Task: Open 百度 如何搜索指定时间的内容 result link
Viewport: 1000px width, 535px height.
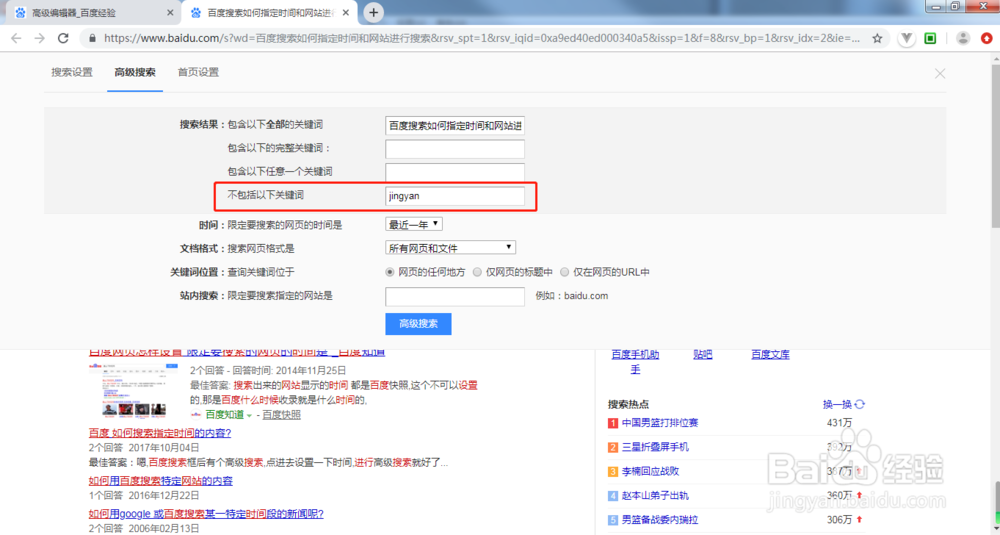Action: click(x=159, y=433)
